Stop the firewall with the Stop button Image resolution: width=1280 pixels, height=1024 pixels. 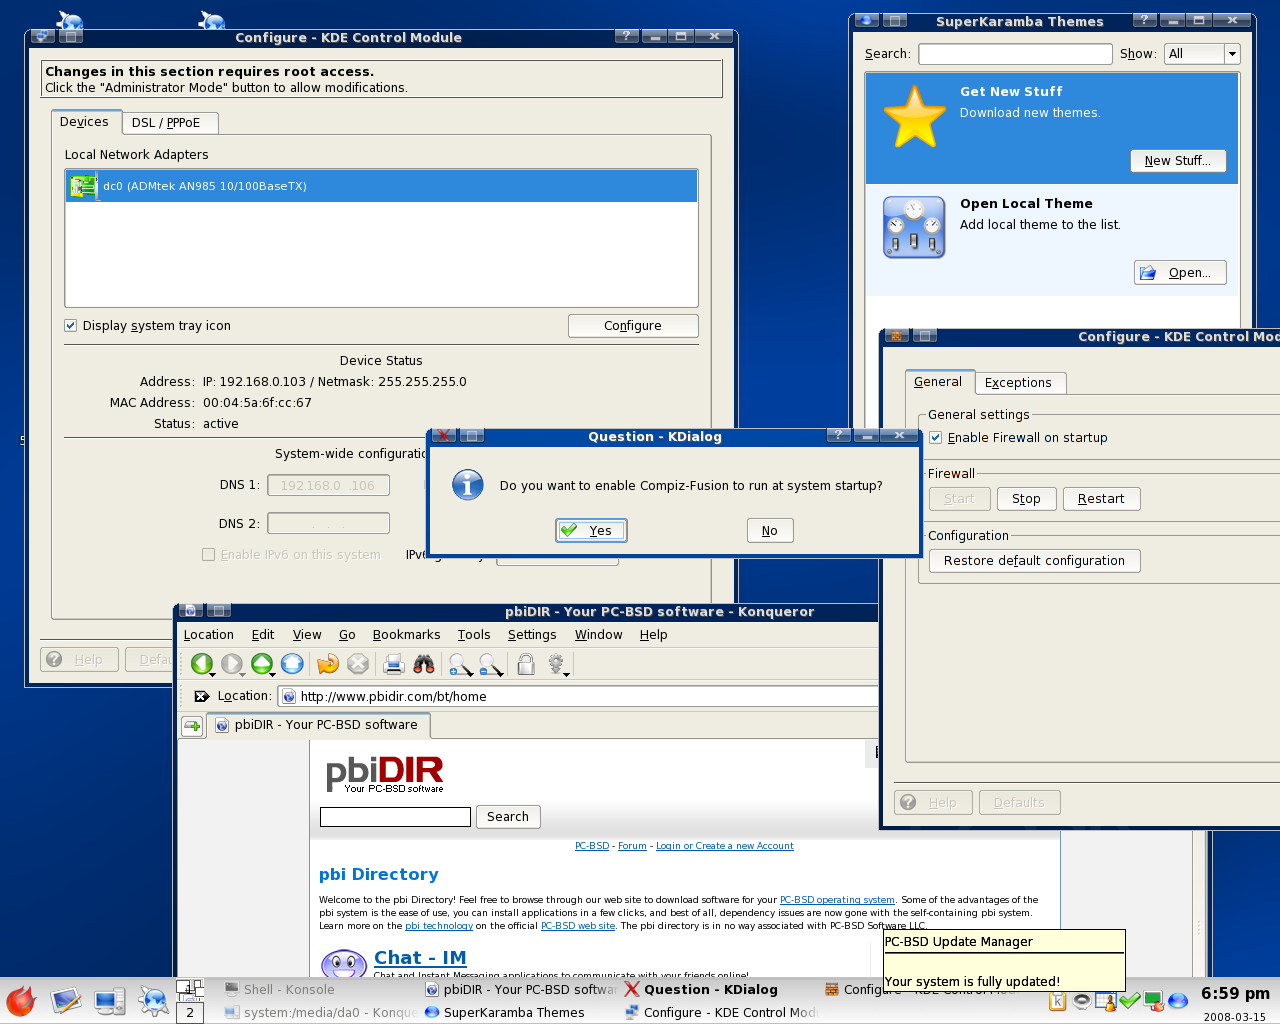coord(1026,499)
